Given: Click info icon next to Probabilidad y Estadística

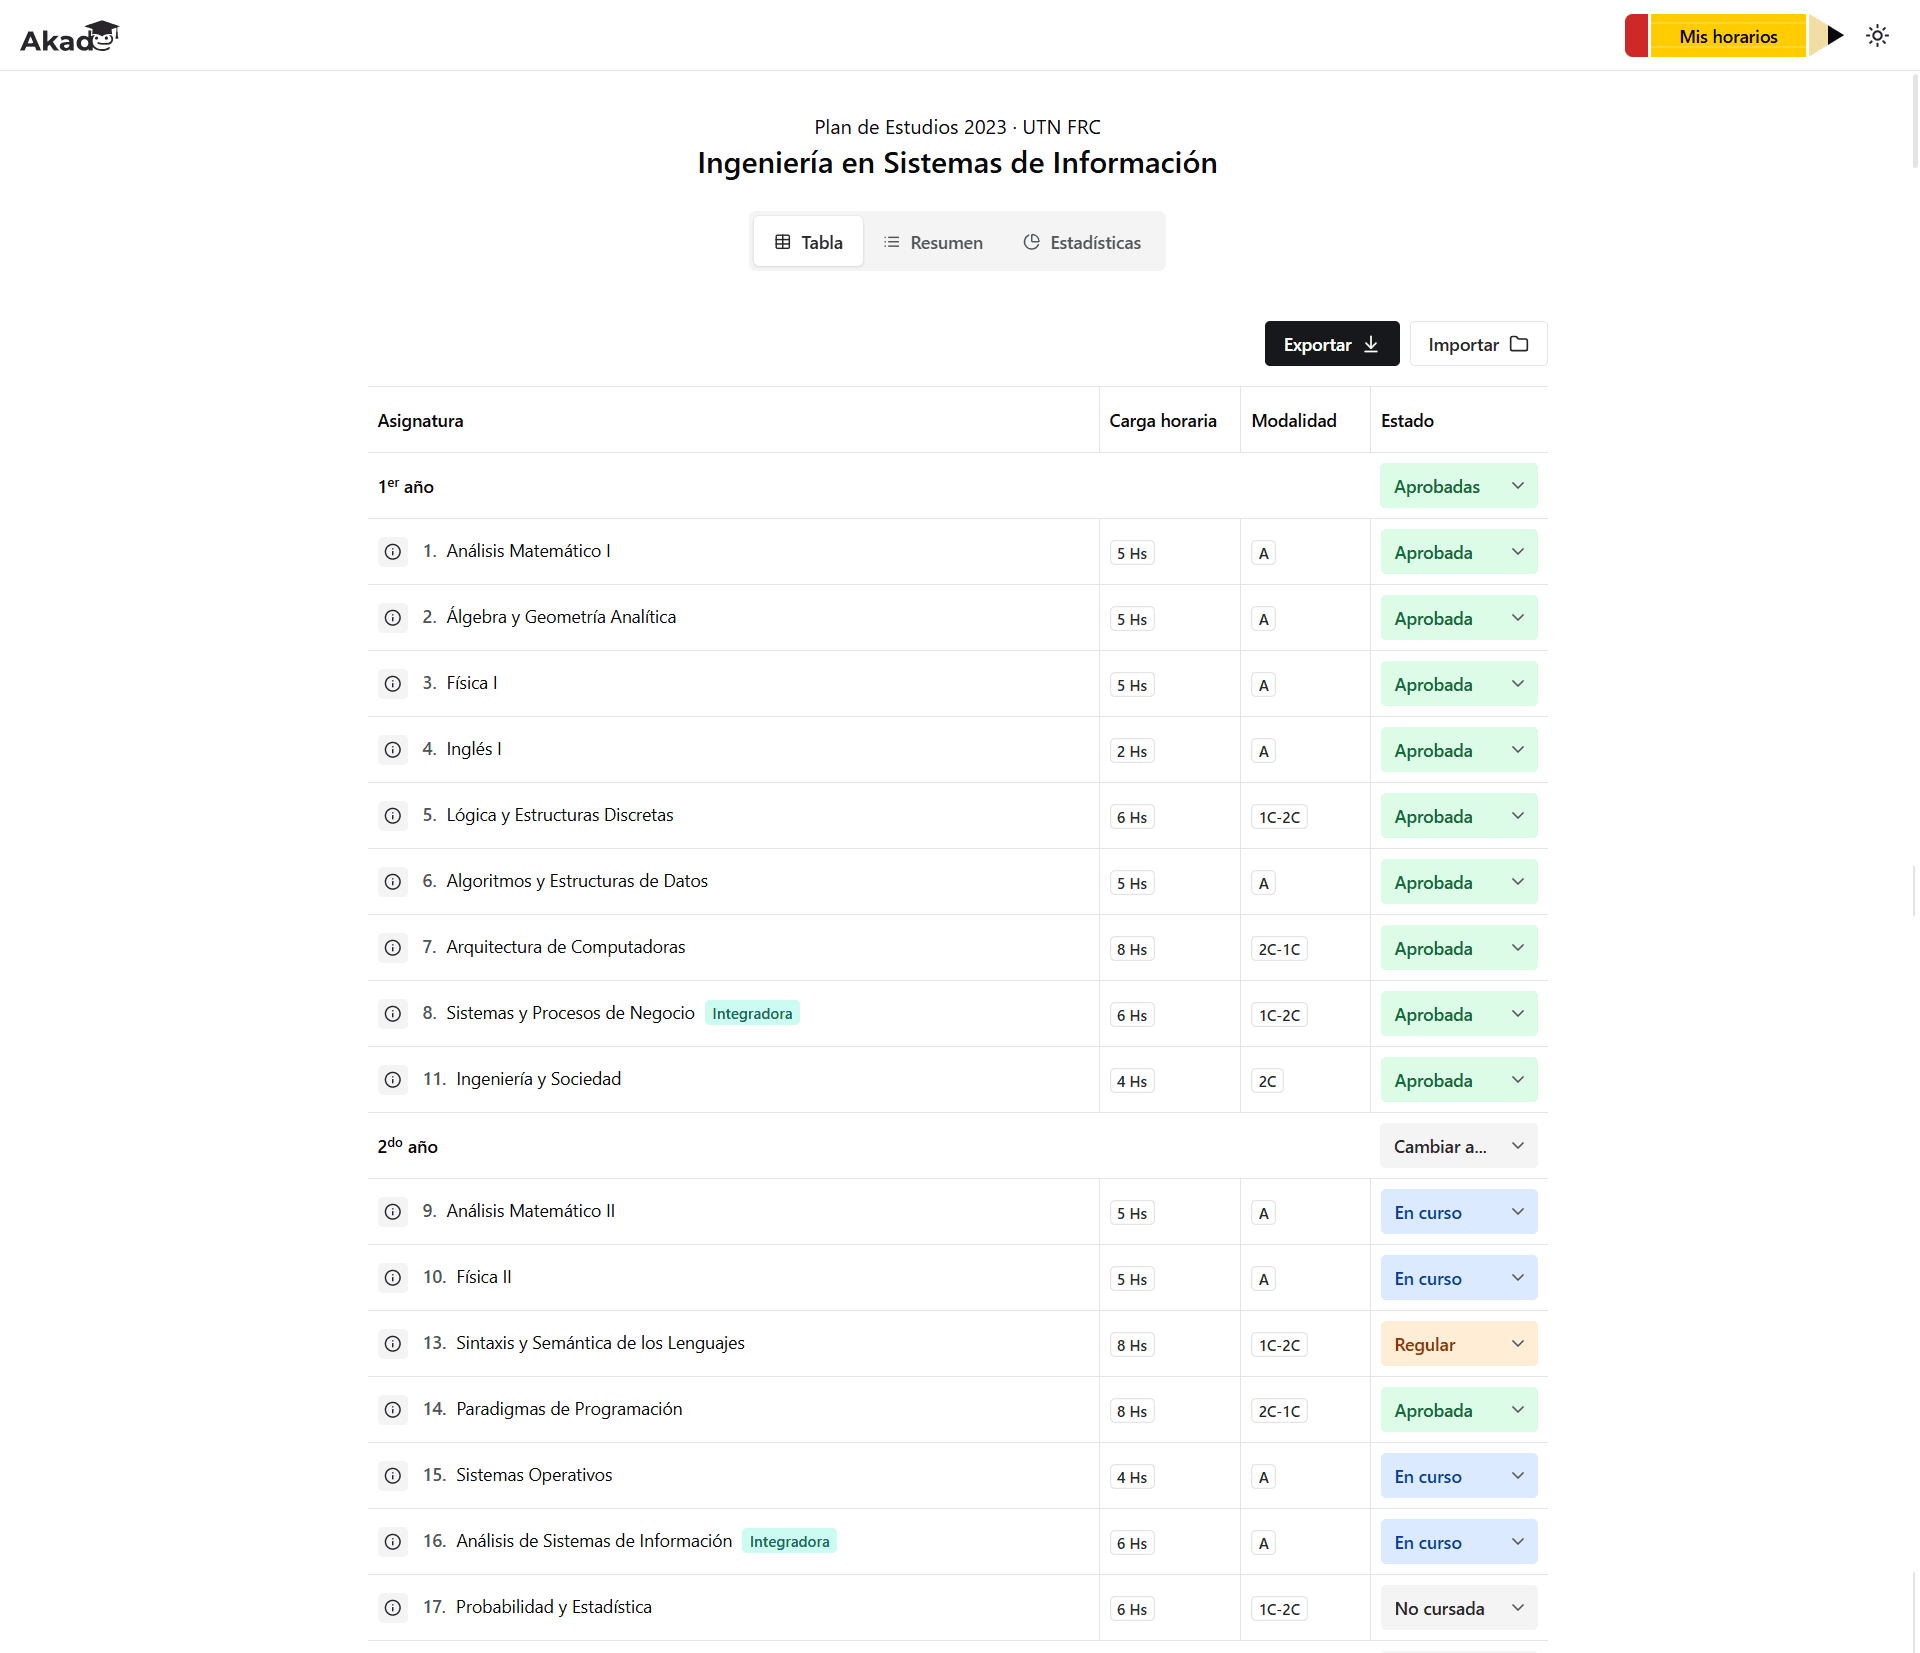Looking at the screenshot, I should click(393, 1608).
